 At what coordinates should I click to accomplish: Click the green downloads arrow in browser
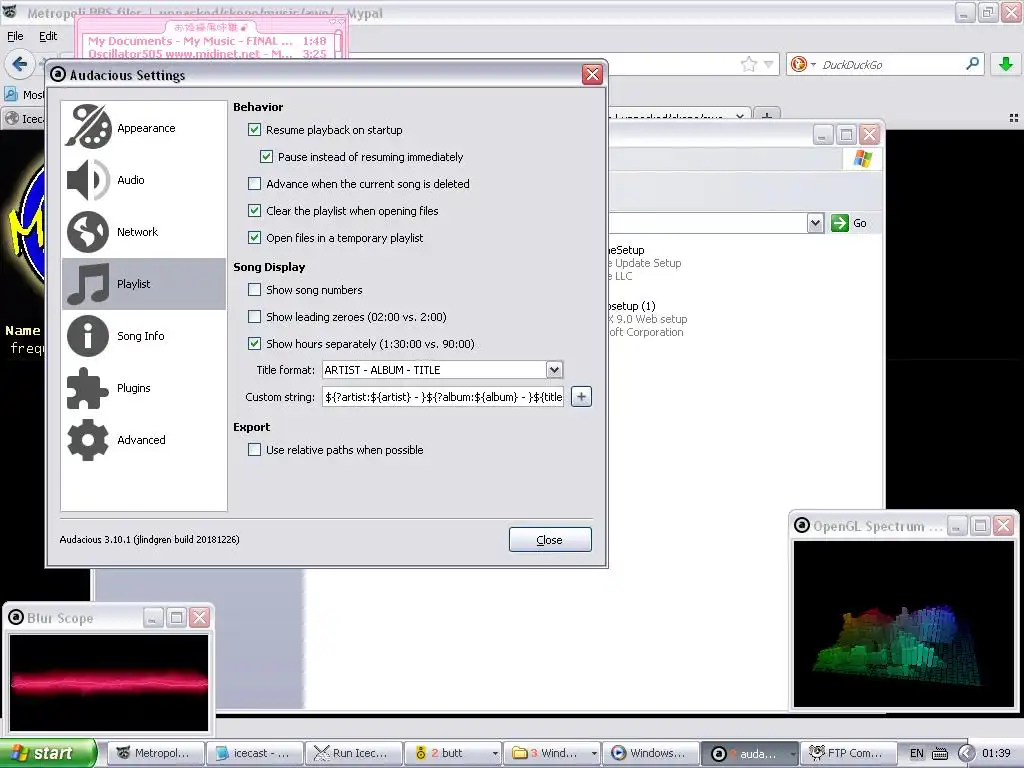click(1006, 64)
